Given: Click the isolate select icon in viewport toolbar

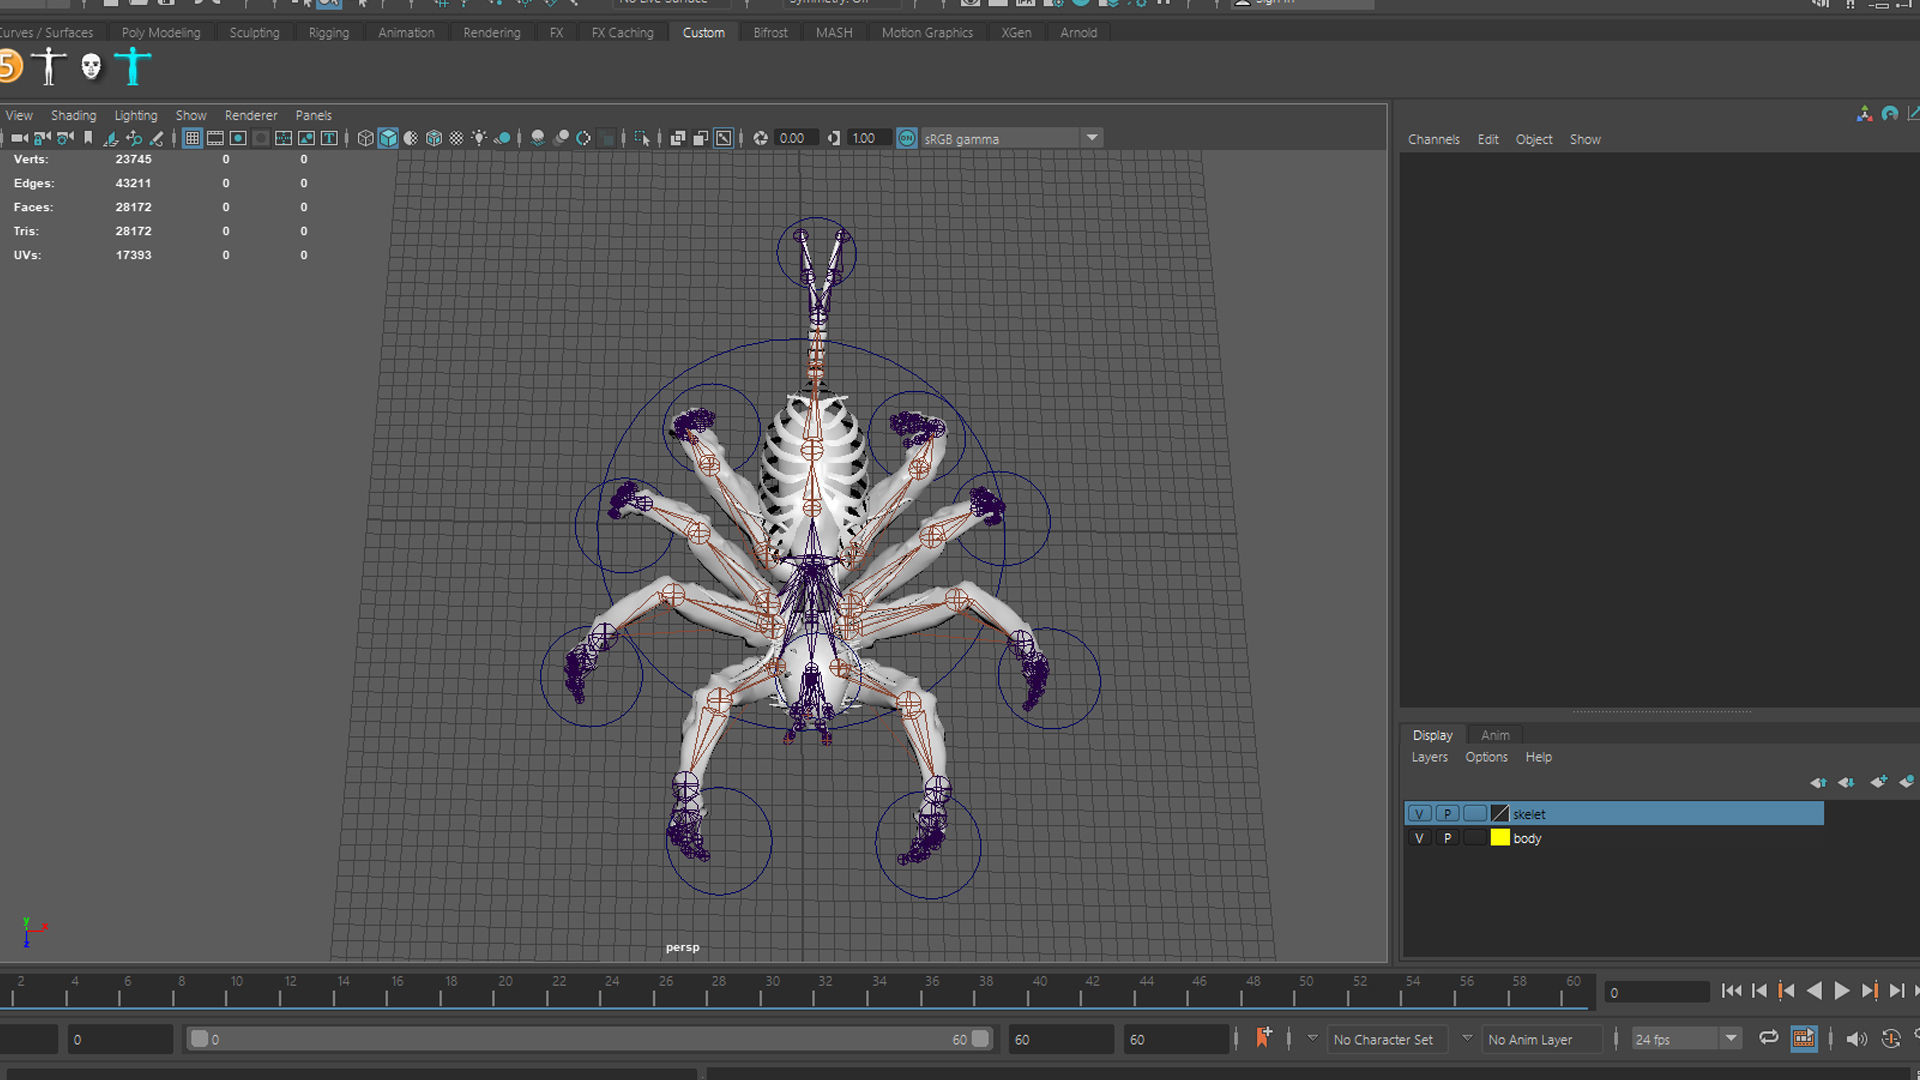Looking at the screenshot, I should tap(641, 138).
